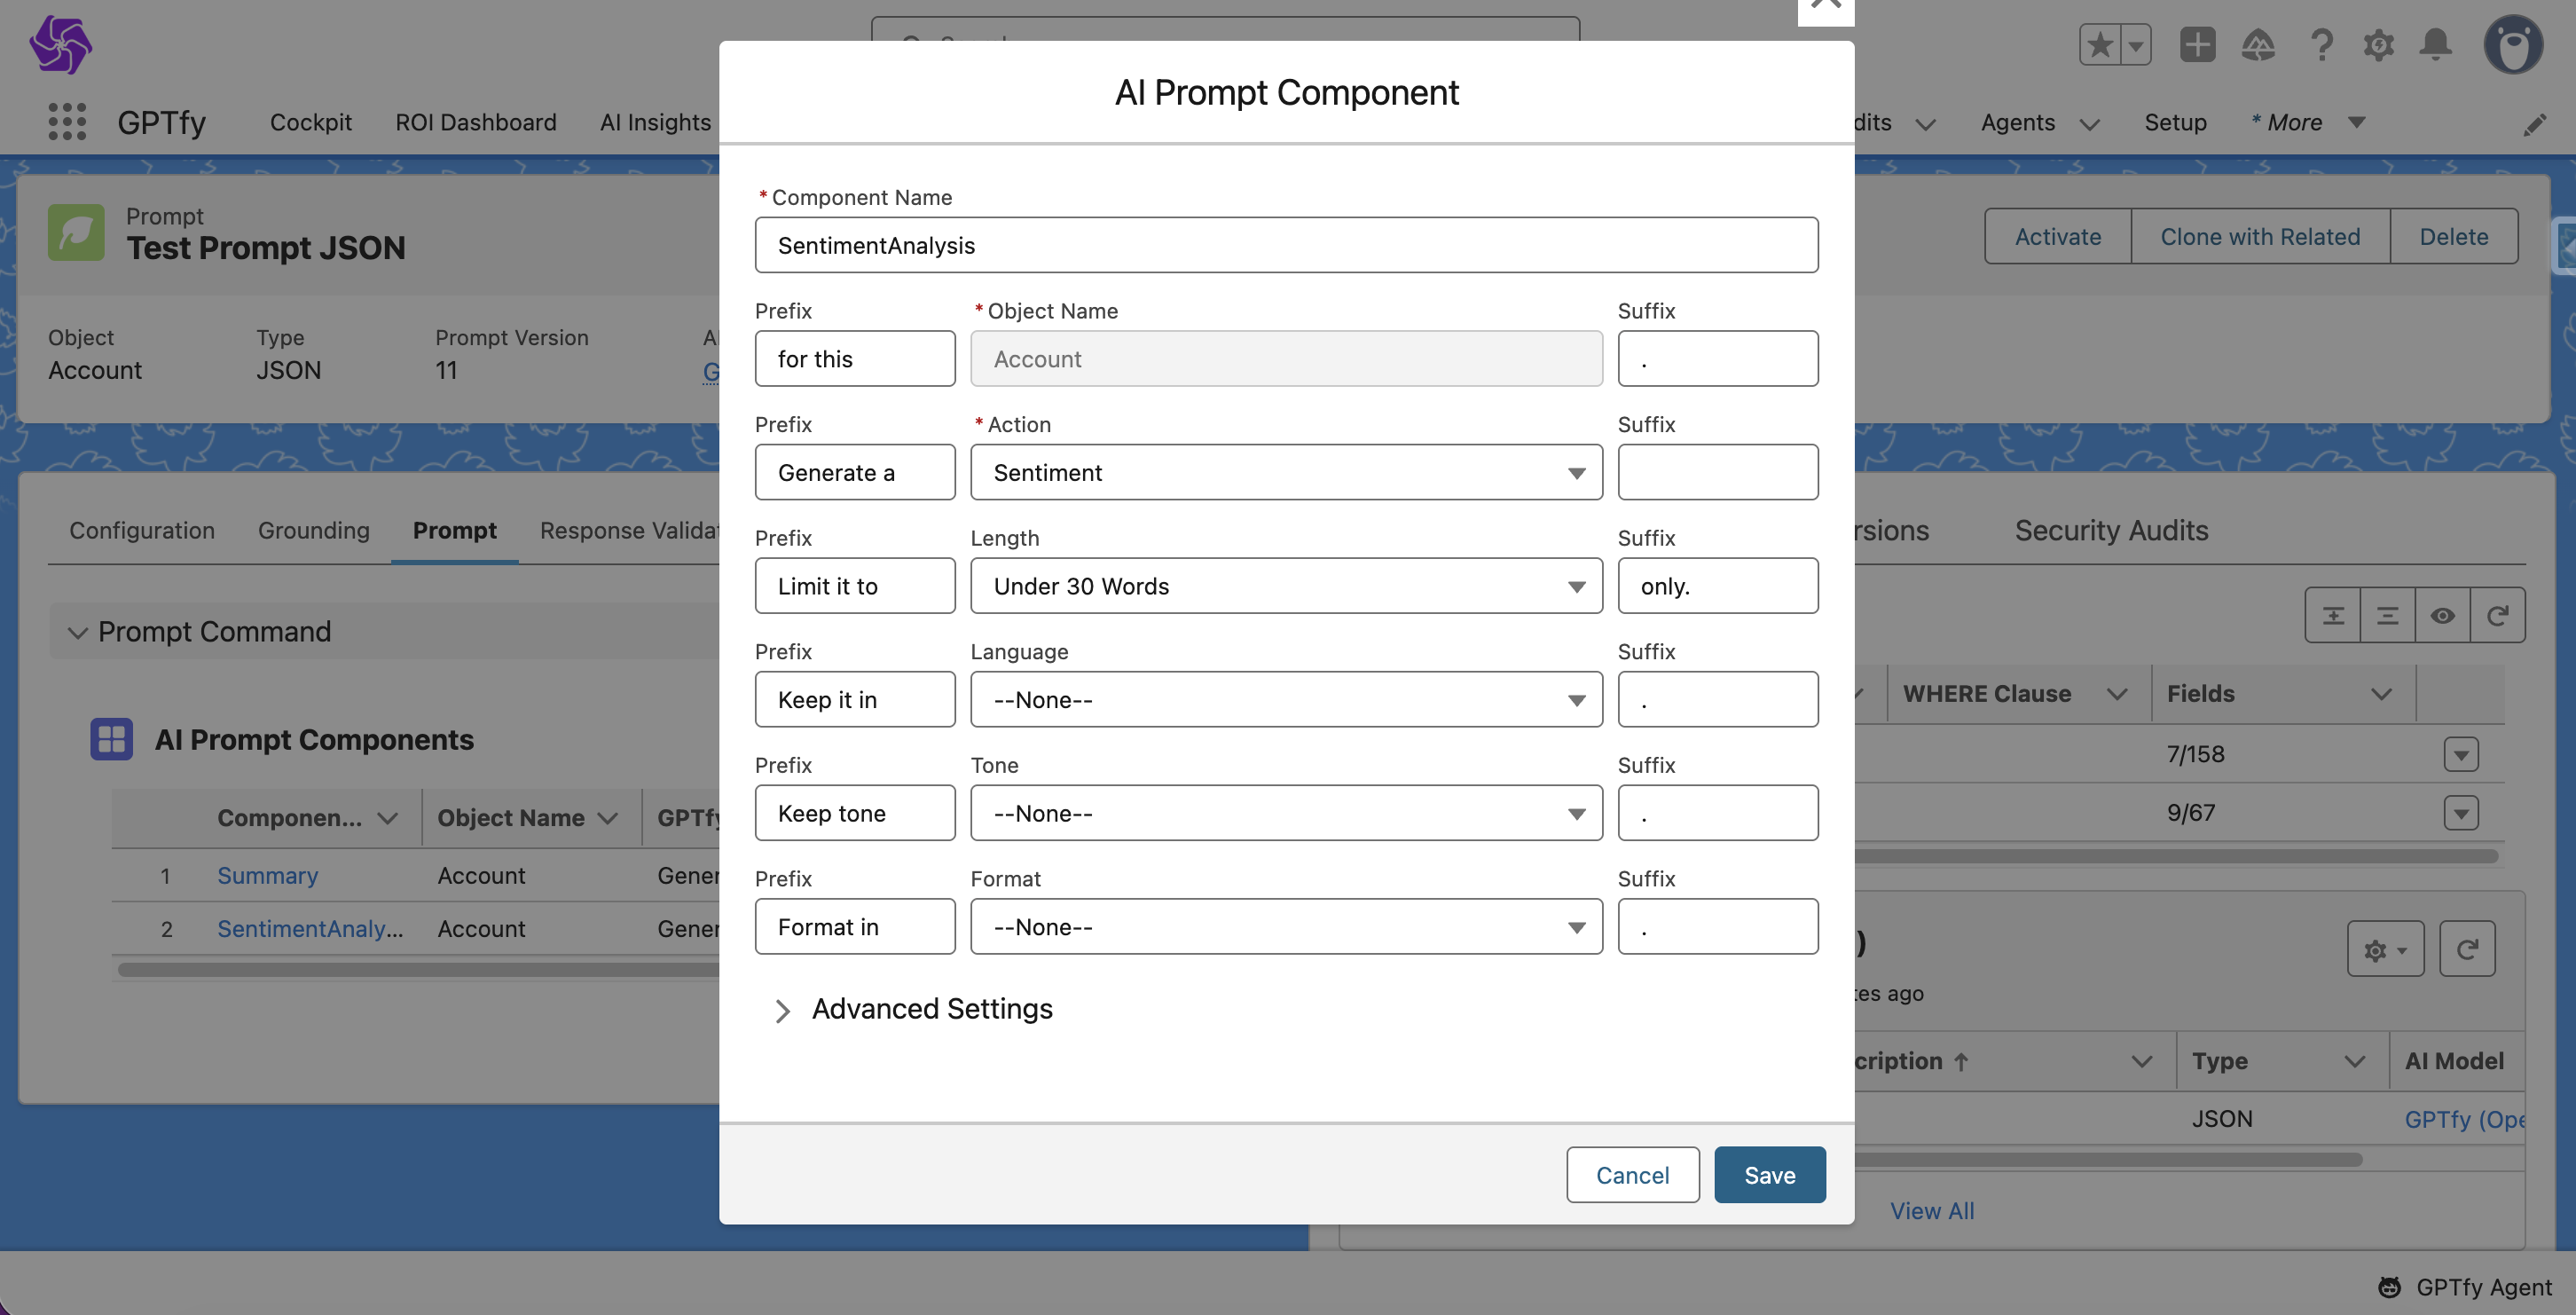Cancel the AI Prompt Component dialog
The height and width of the screenshot is (1315, 2576).
(x=1632, y=1175)
